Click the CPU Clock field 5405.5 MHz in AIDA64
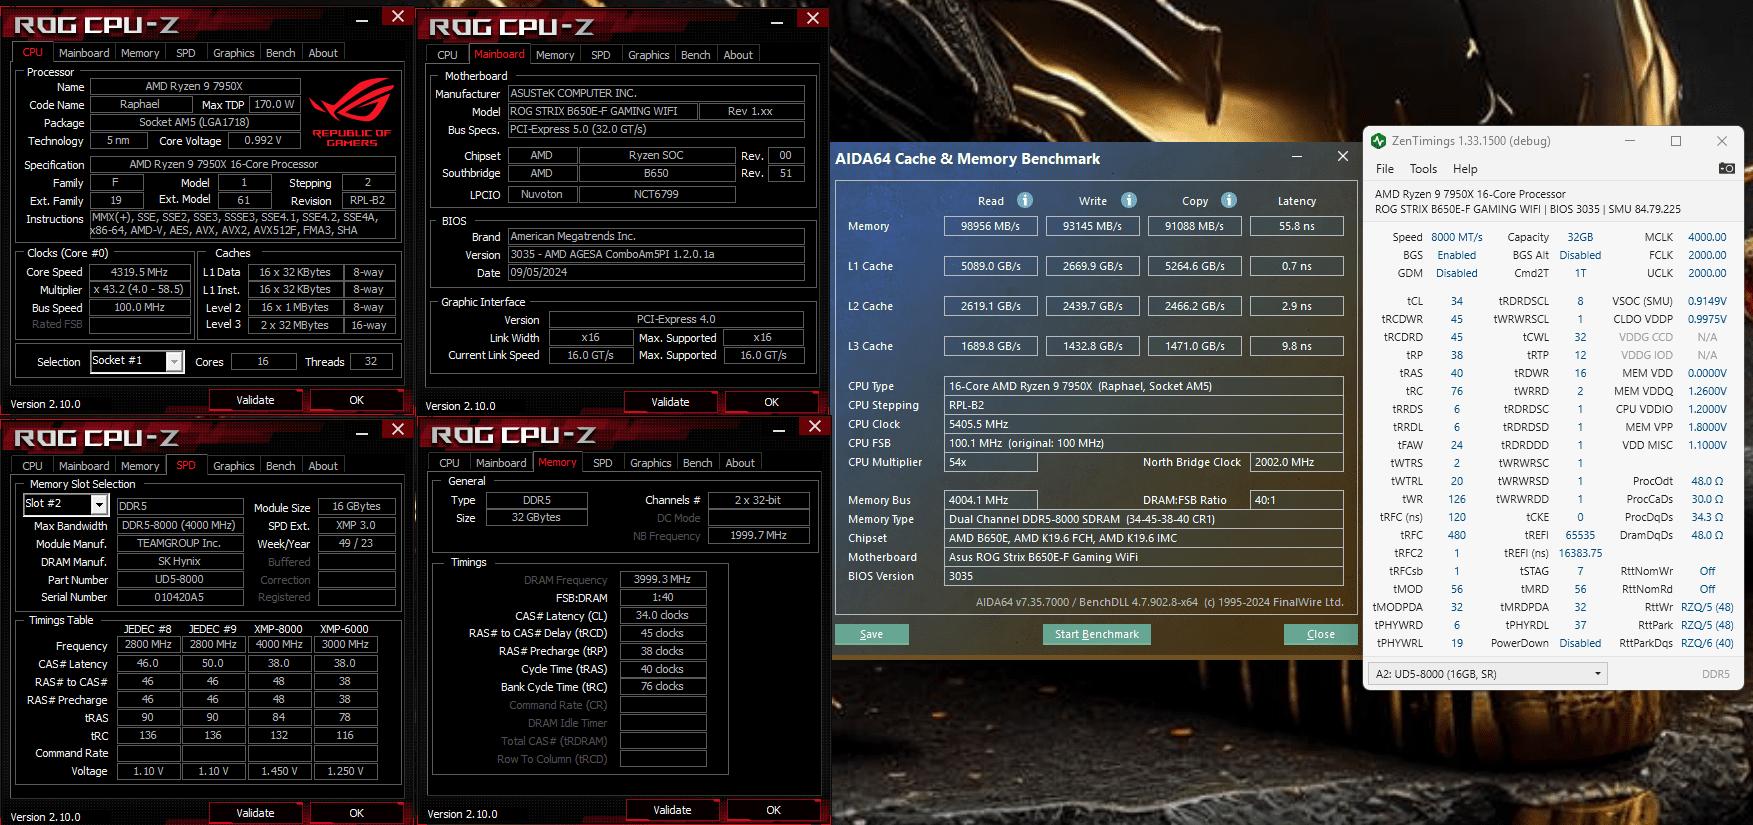This screenshot has height=825, width=1753. click(x=1144, y=424)
